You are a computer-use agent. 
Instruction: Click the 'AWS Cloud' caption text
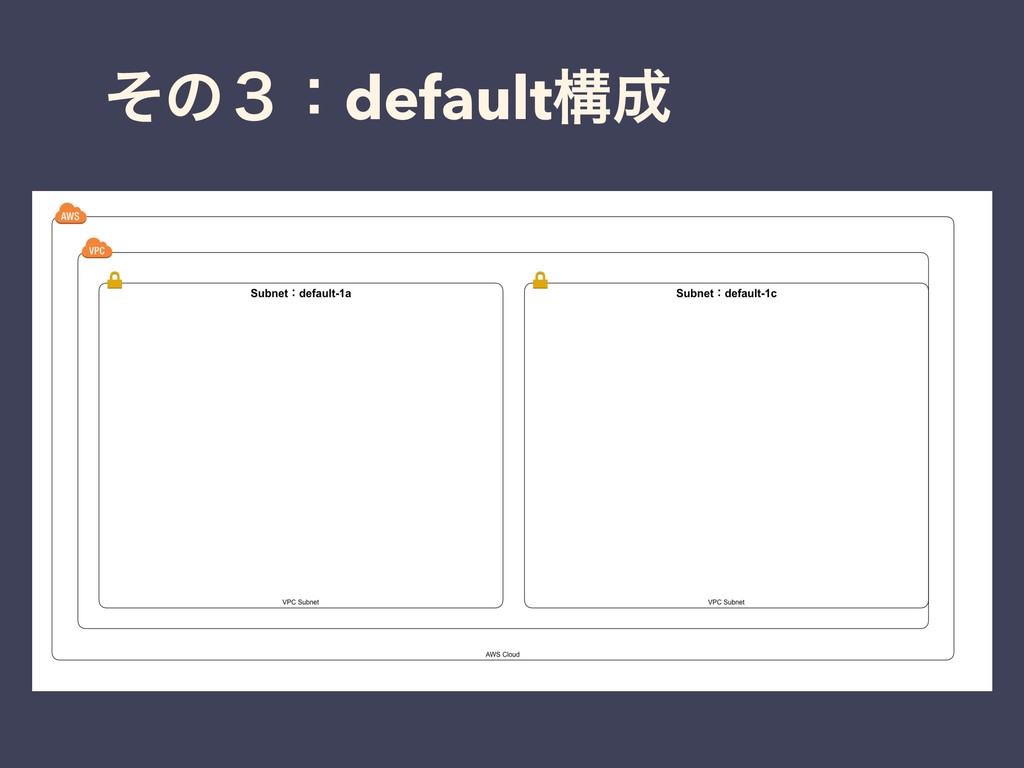click(503, 654)
